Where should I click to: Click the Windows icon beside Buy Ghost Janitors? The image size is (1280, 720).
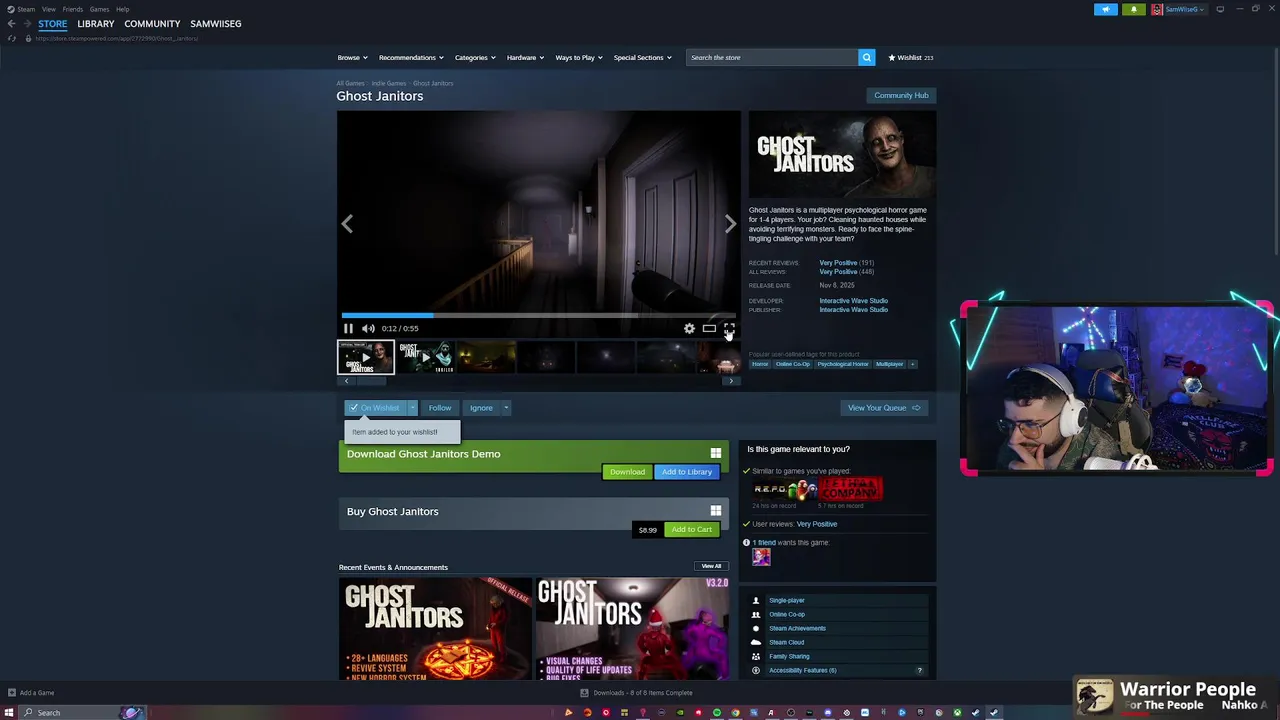pos(715,511)
